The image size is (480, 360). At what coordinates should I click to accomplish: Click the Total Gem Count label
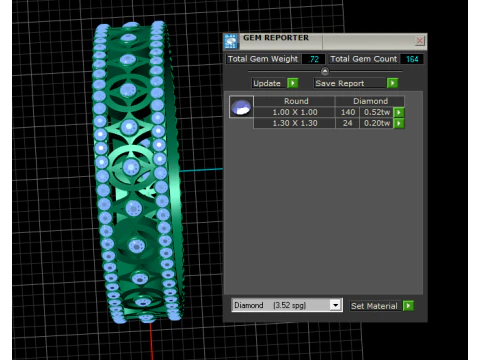(x=364, y=59)
